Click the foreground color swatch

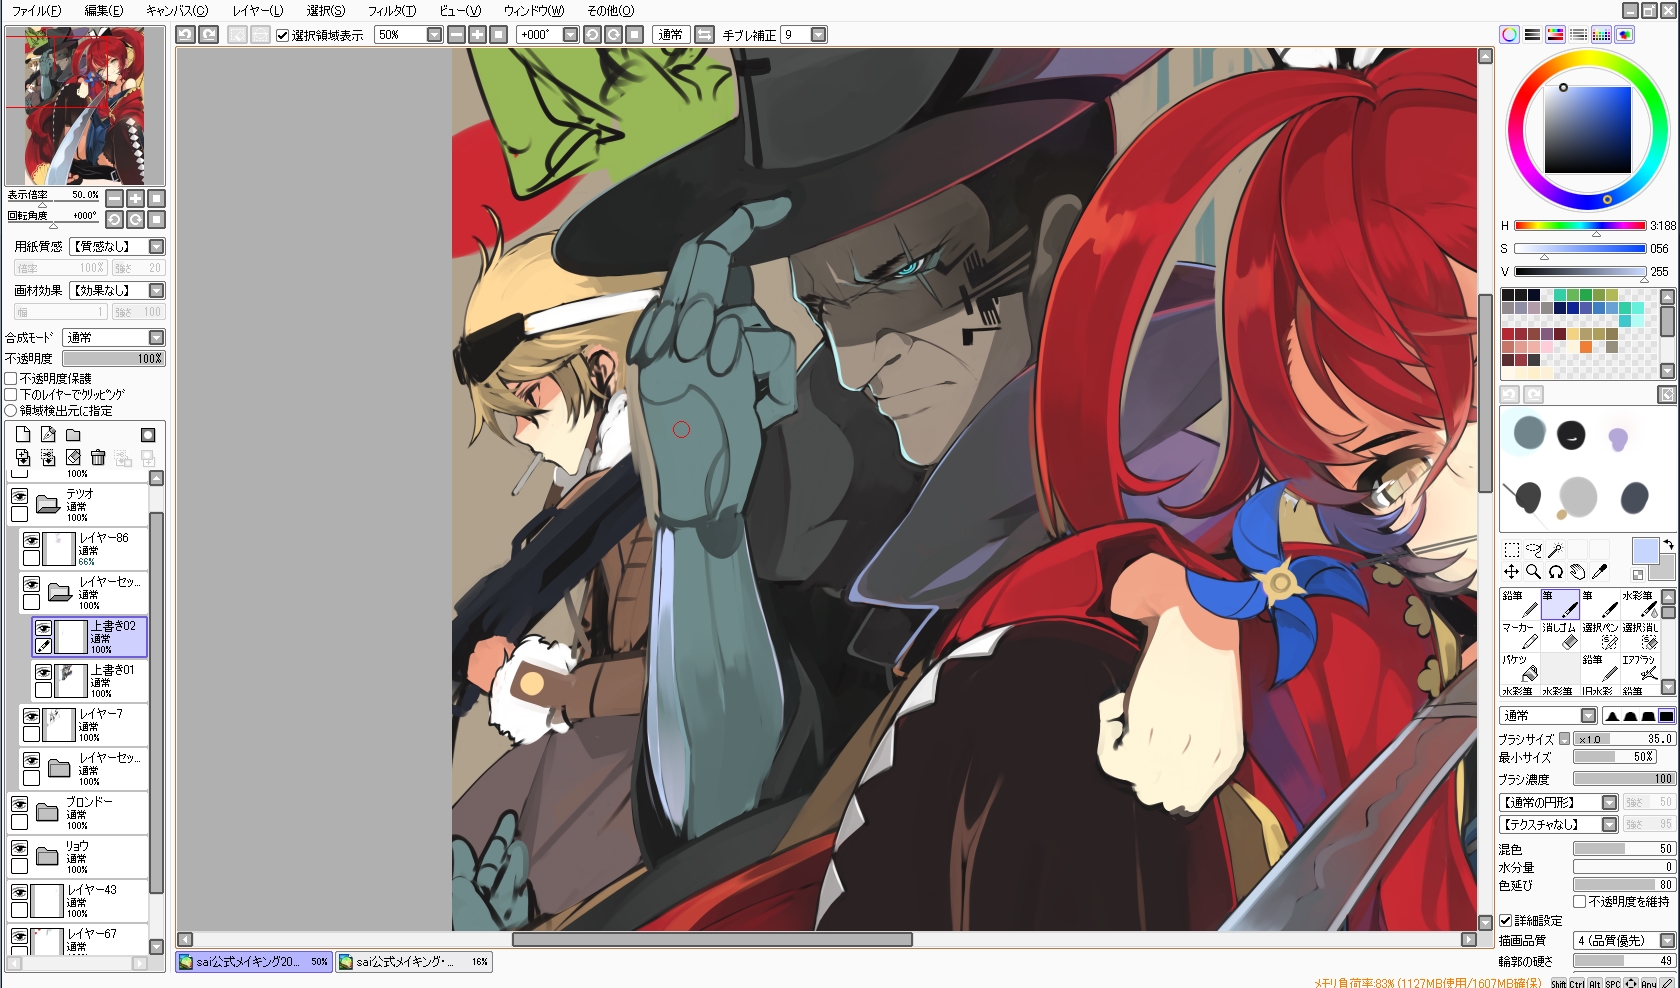(x=1645, y=551)
